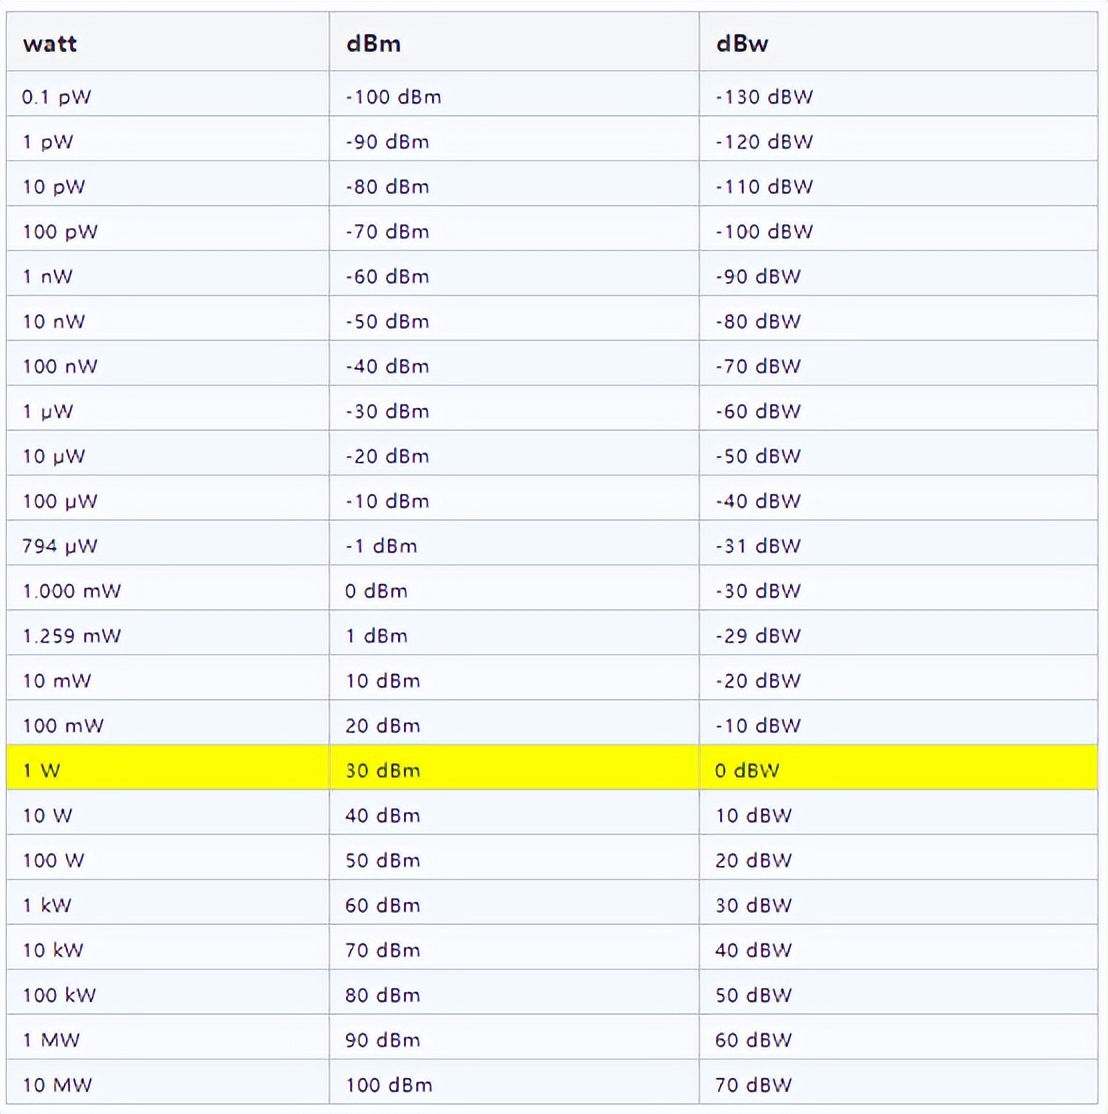Click the -50 dBm cell
The width and height of the screenshot is (1108, 1114).
click(x=387, y=322)
